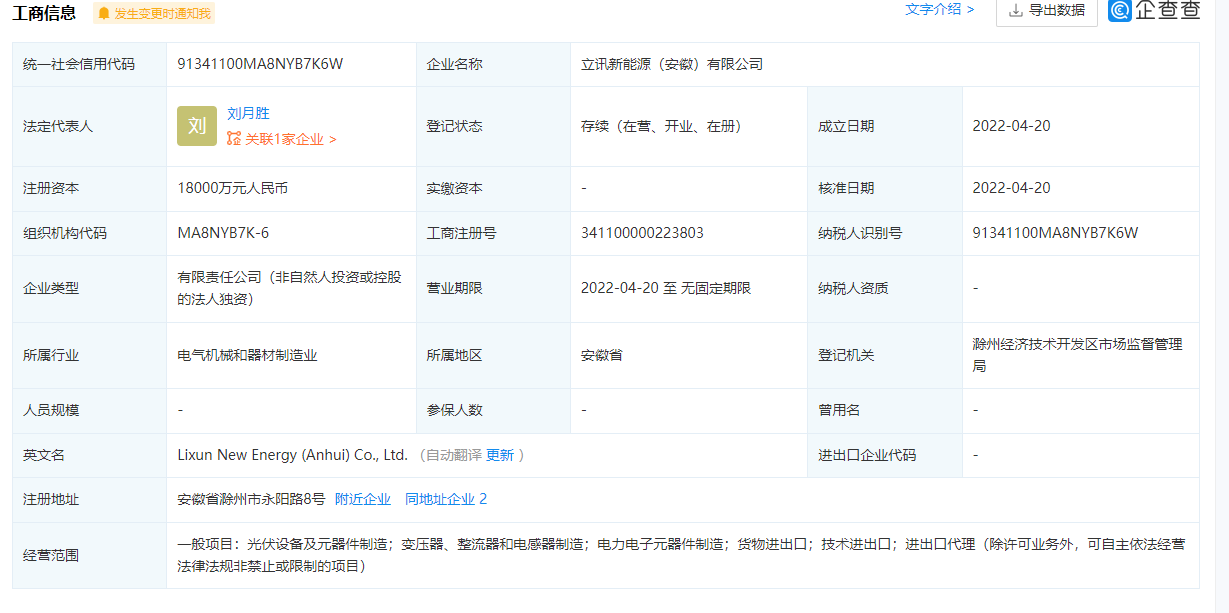The image size is (1229, 613).
Task: Click the 刘 avatar badge
Action: click(197, 126)
